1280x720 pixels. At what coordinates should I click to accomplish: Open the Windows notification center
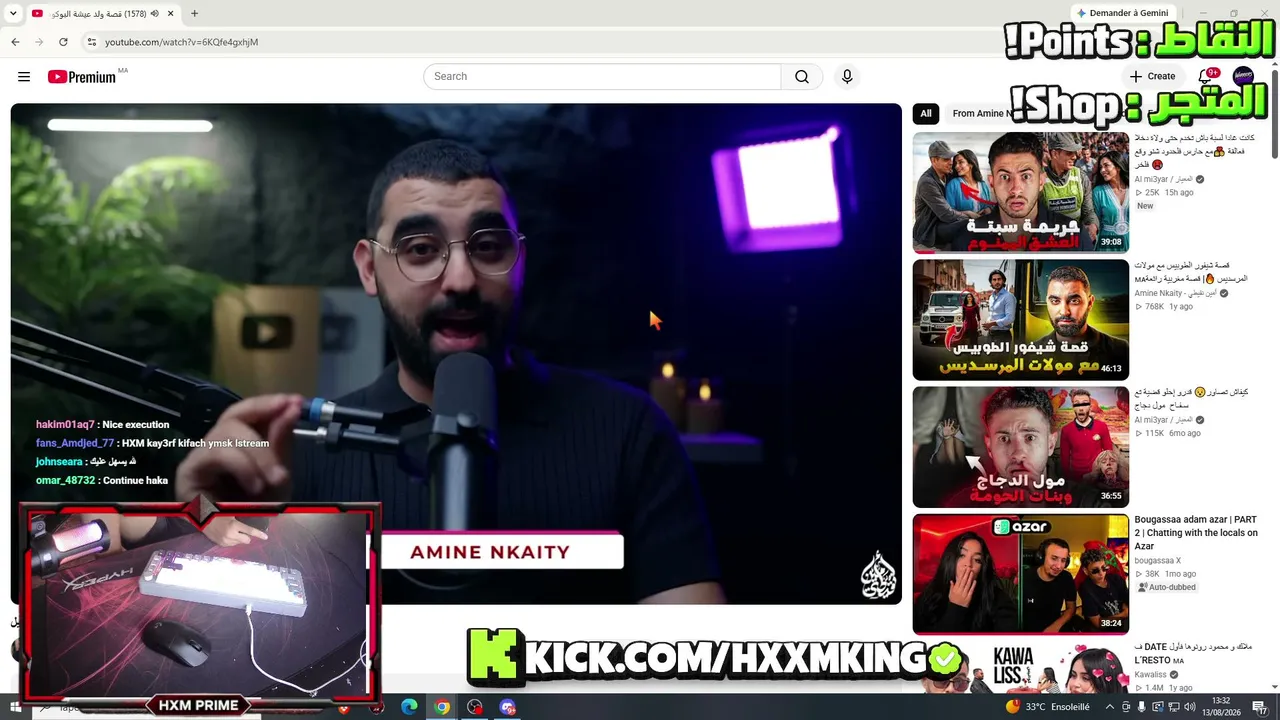(1259, 707)
